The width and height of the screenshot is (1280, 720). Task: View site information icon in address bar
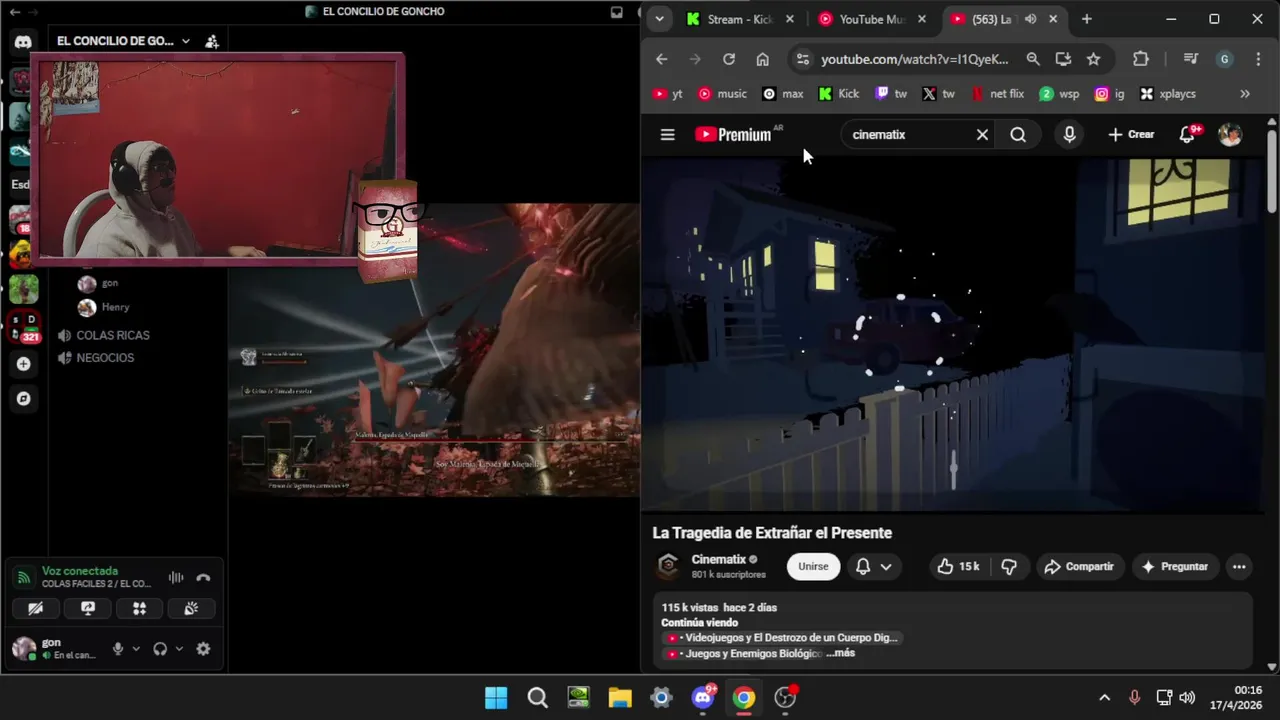(x=803, y=59)
